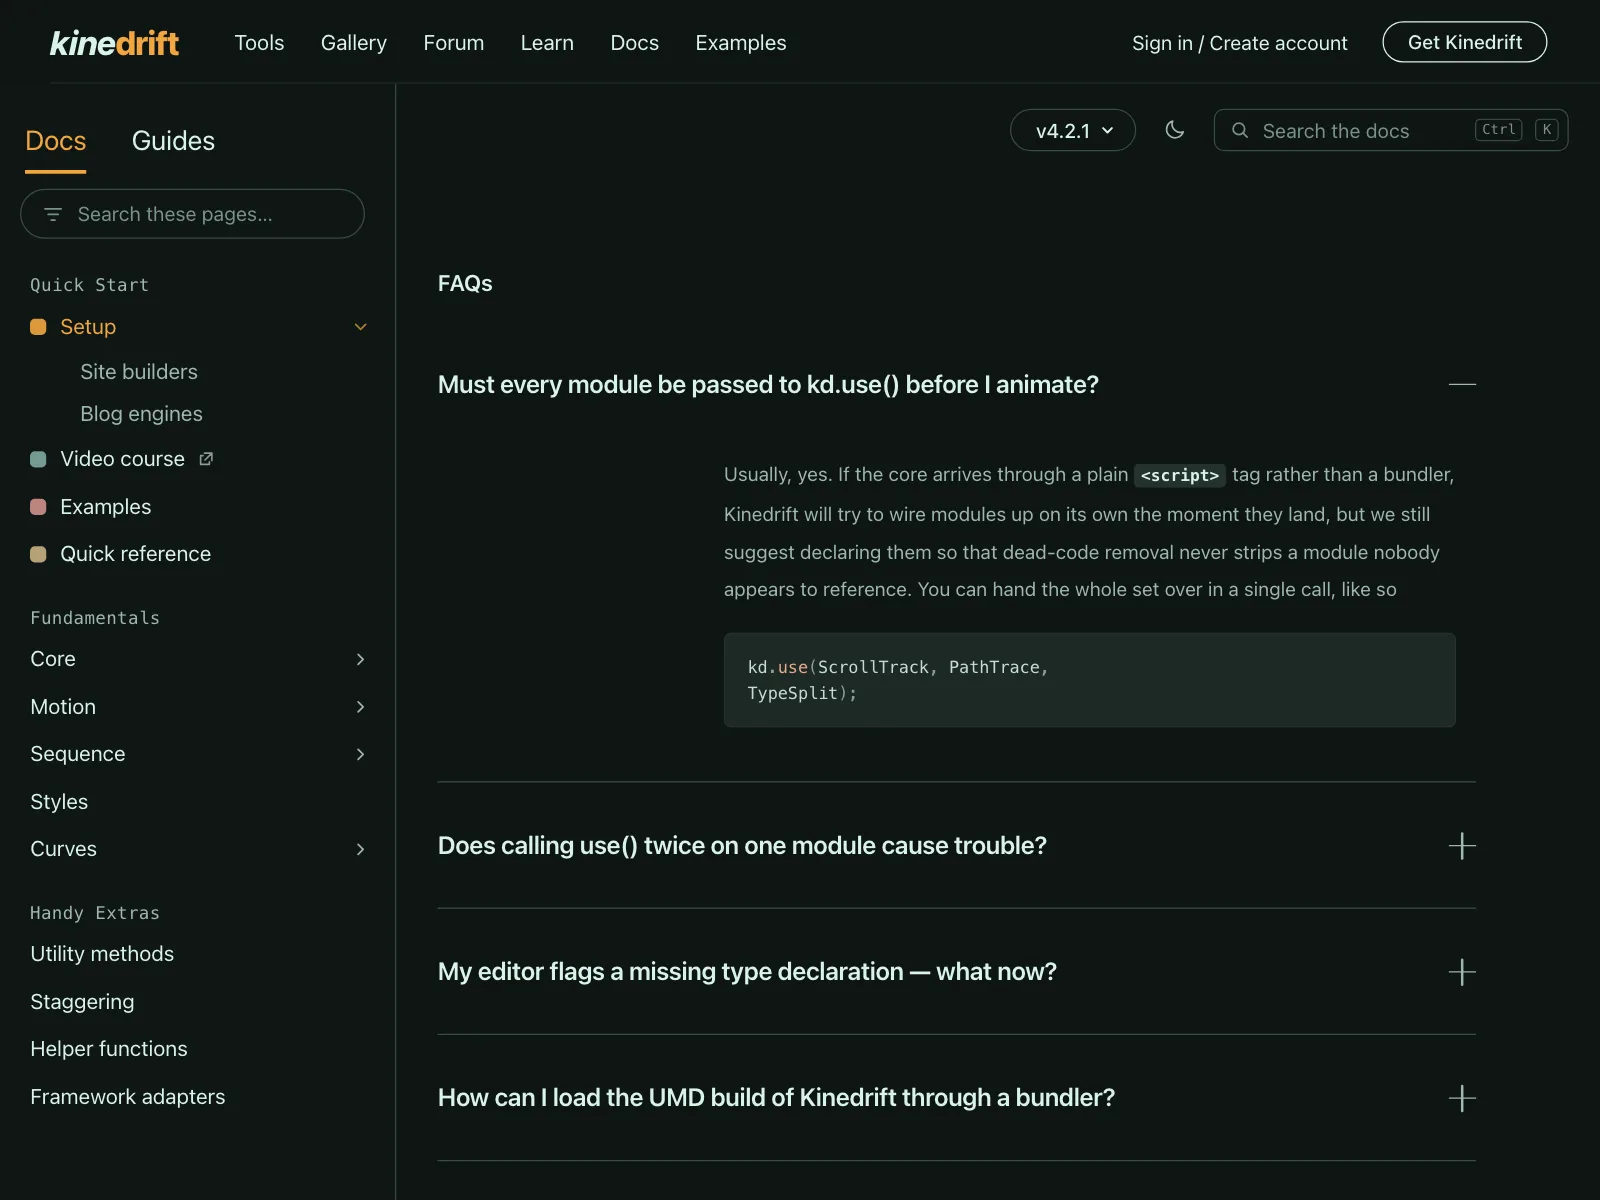Open Examples in the sidebar
1600x1200 pixels.
pos(105,507)
